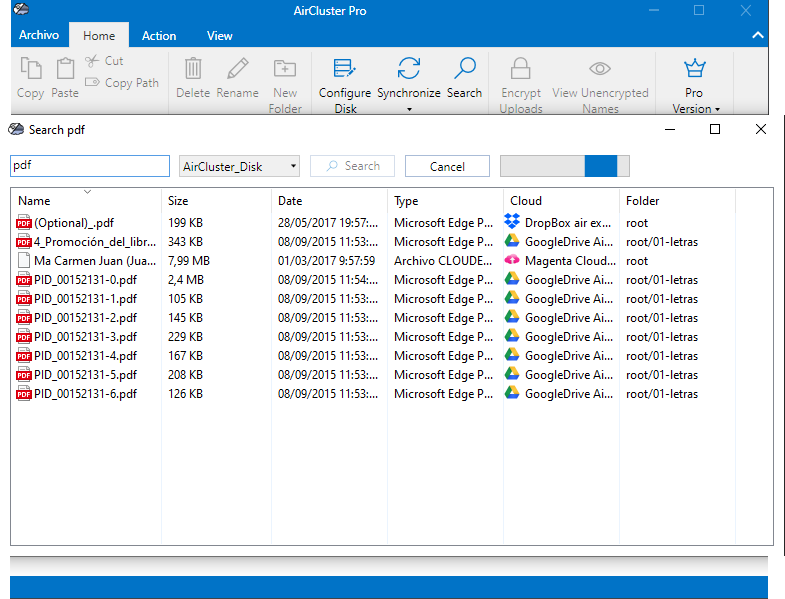
Task: Click the Encrypt Uploads padlock icon
Action: (521, 68)
